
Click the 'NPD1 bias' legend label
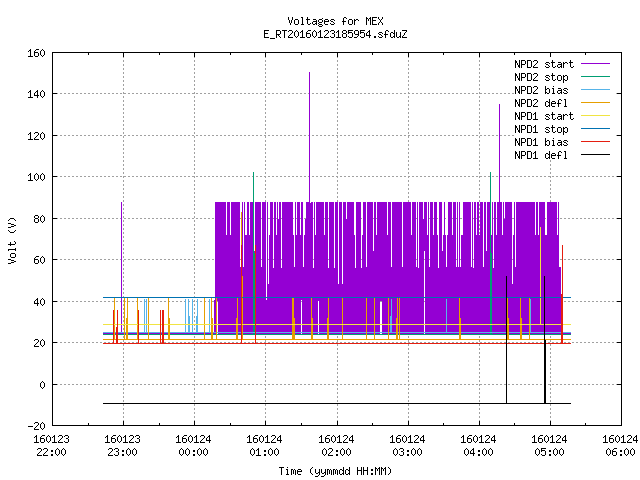[x=541, y=142]
